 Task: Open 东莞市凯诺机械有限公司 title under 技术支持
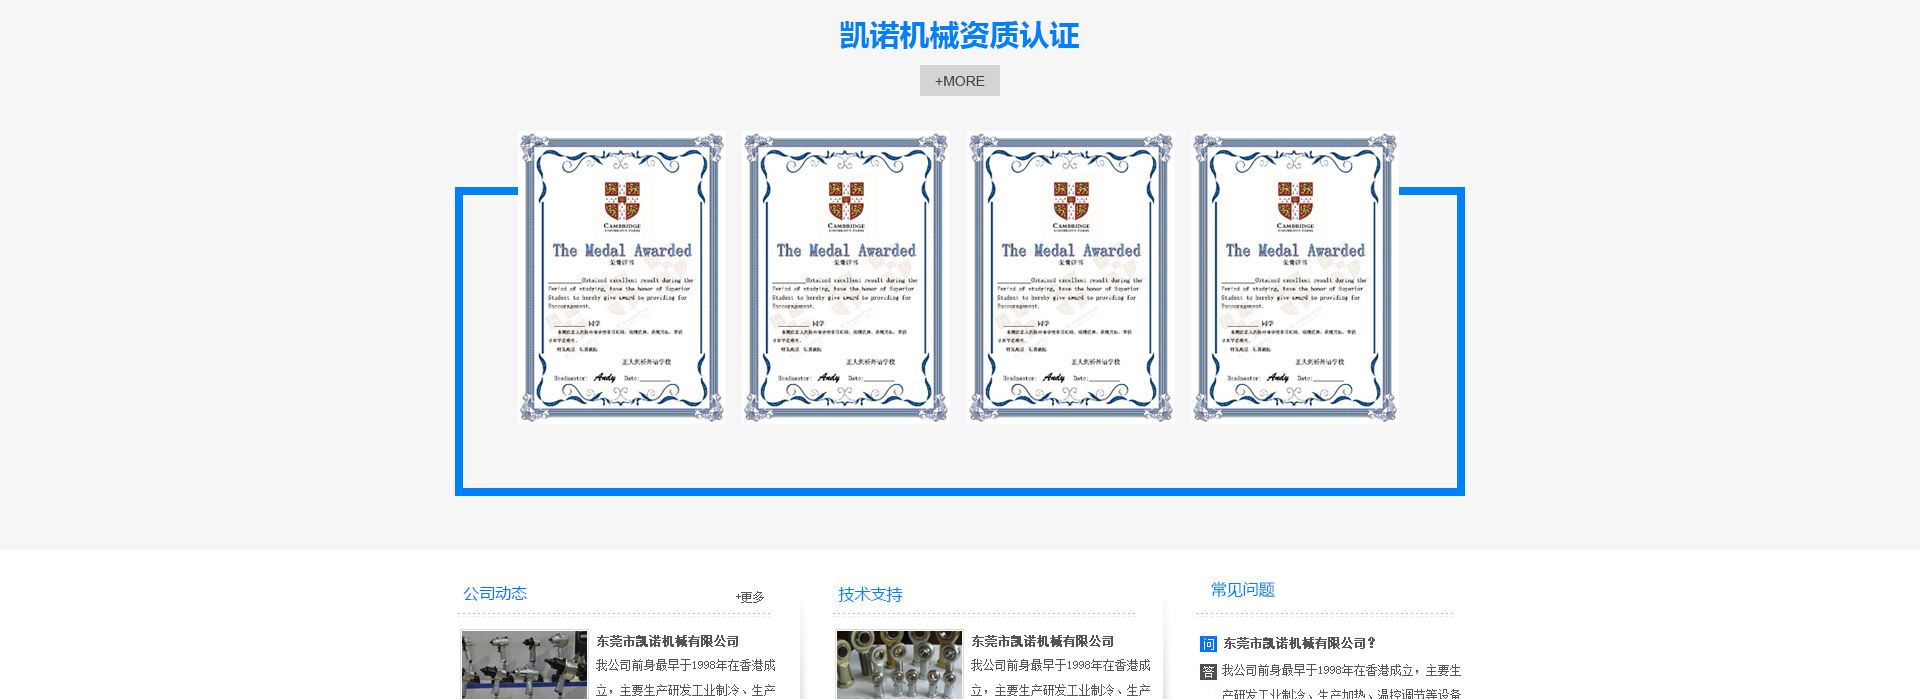point(1042,641)
